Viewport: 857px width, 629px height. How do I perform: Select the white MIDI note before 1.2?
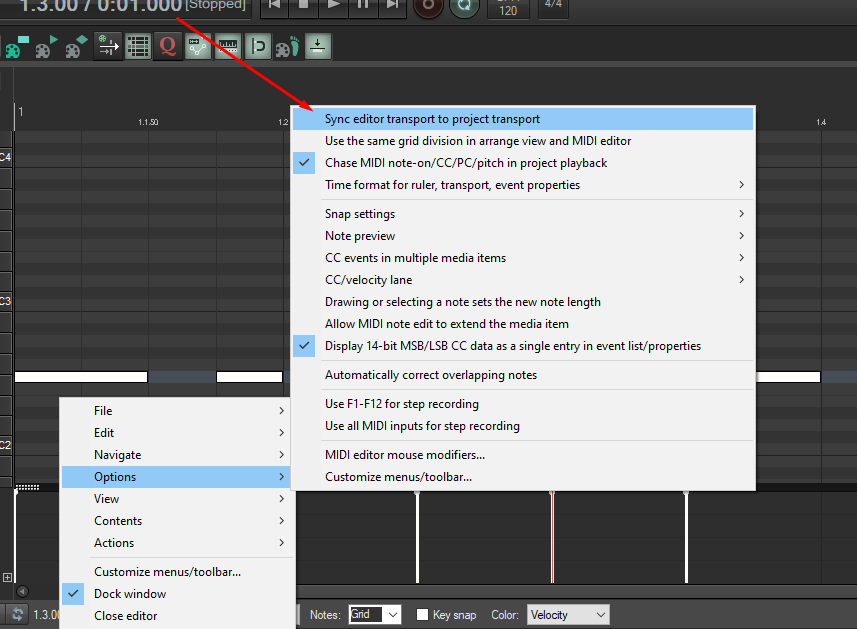pos(249,377)
